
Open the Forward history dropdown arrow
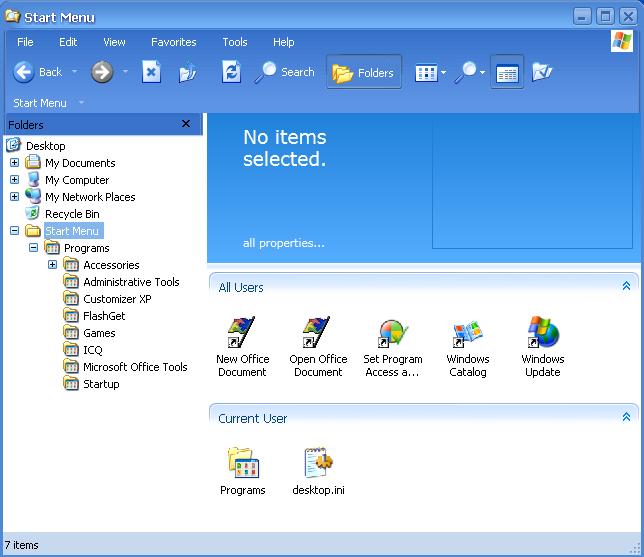point(125,71)
